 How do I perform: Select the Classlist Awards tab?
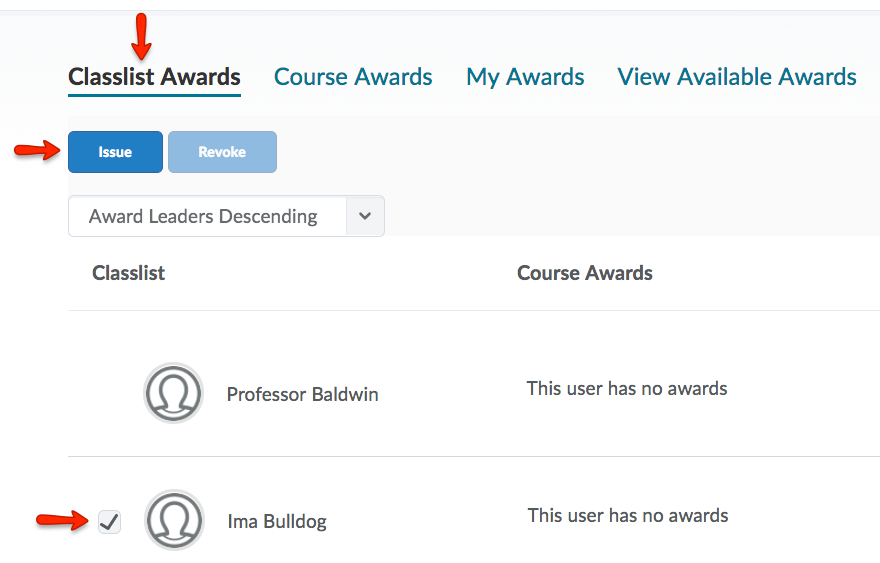[x=154, y=77]
